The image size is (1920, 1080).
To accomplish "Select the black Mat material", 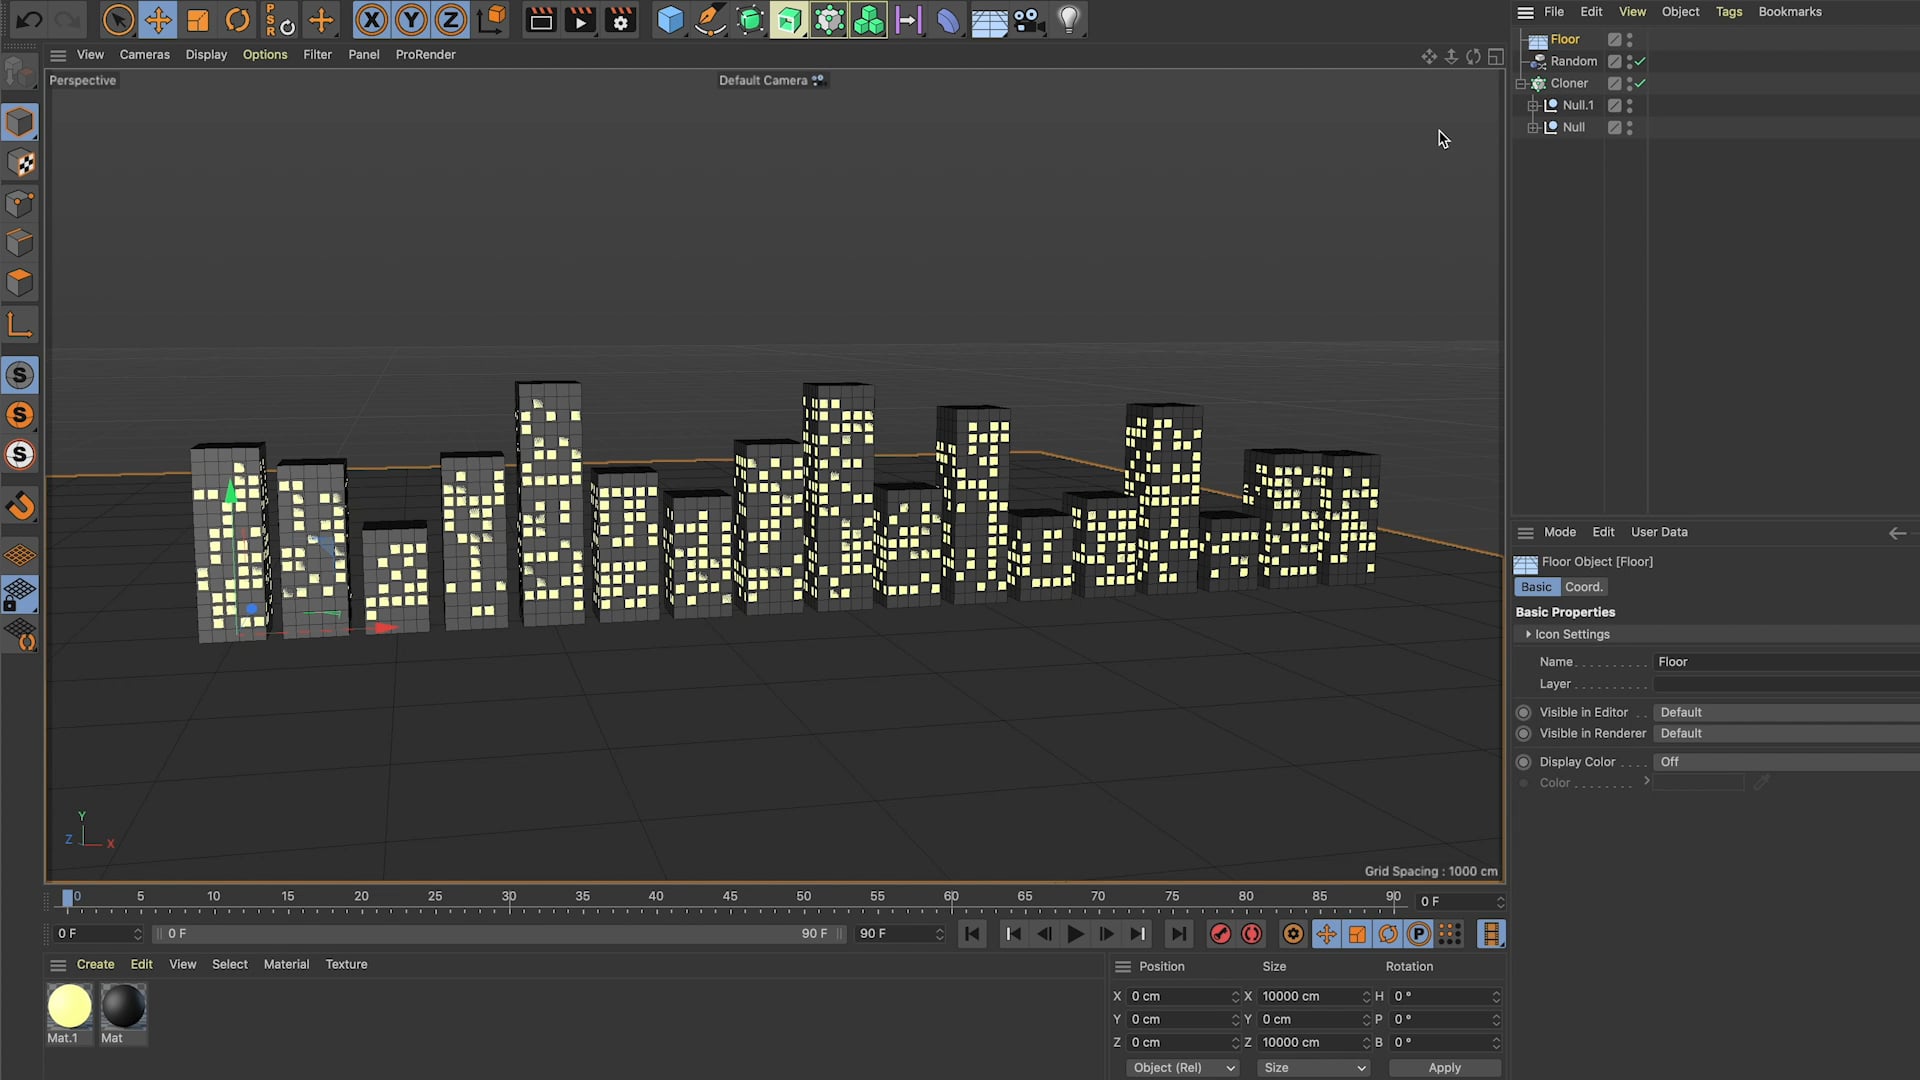I will 123,1006.
